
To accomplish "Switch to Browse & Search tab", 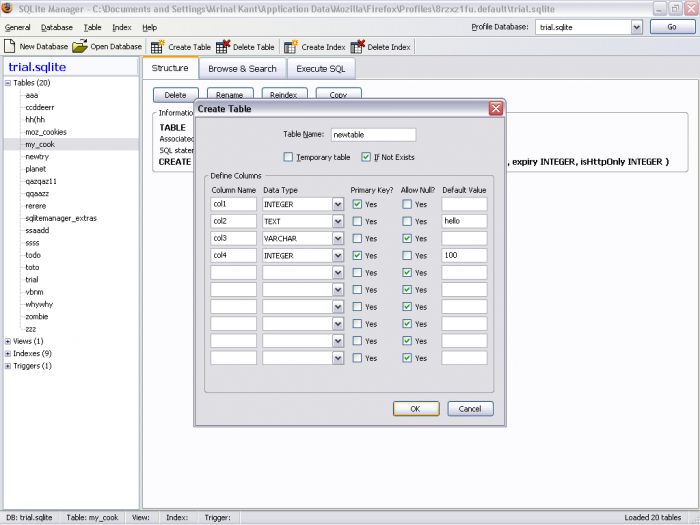I will (242, 69).
